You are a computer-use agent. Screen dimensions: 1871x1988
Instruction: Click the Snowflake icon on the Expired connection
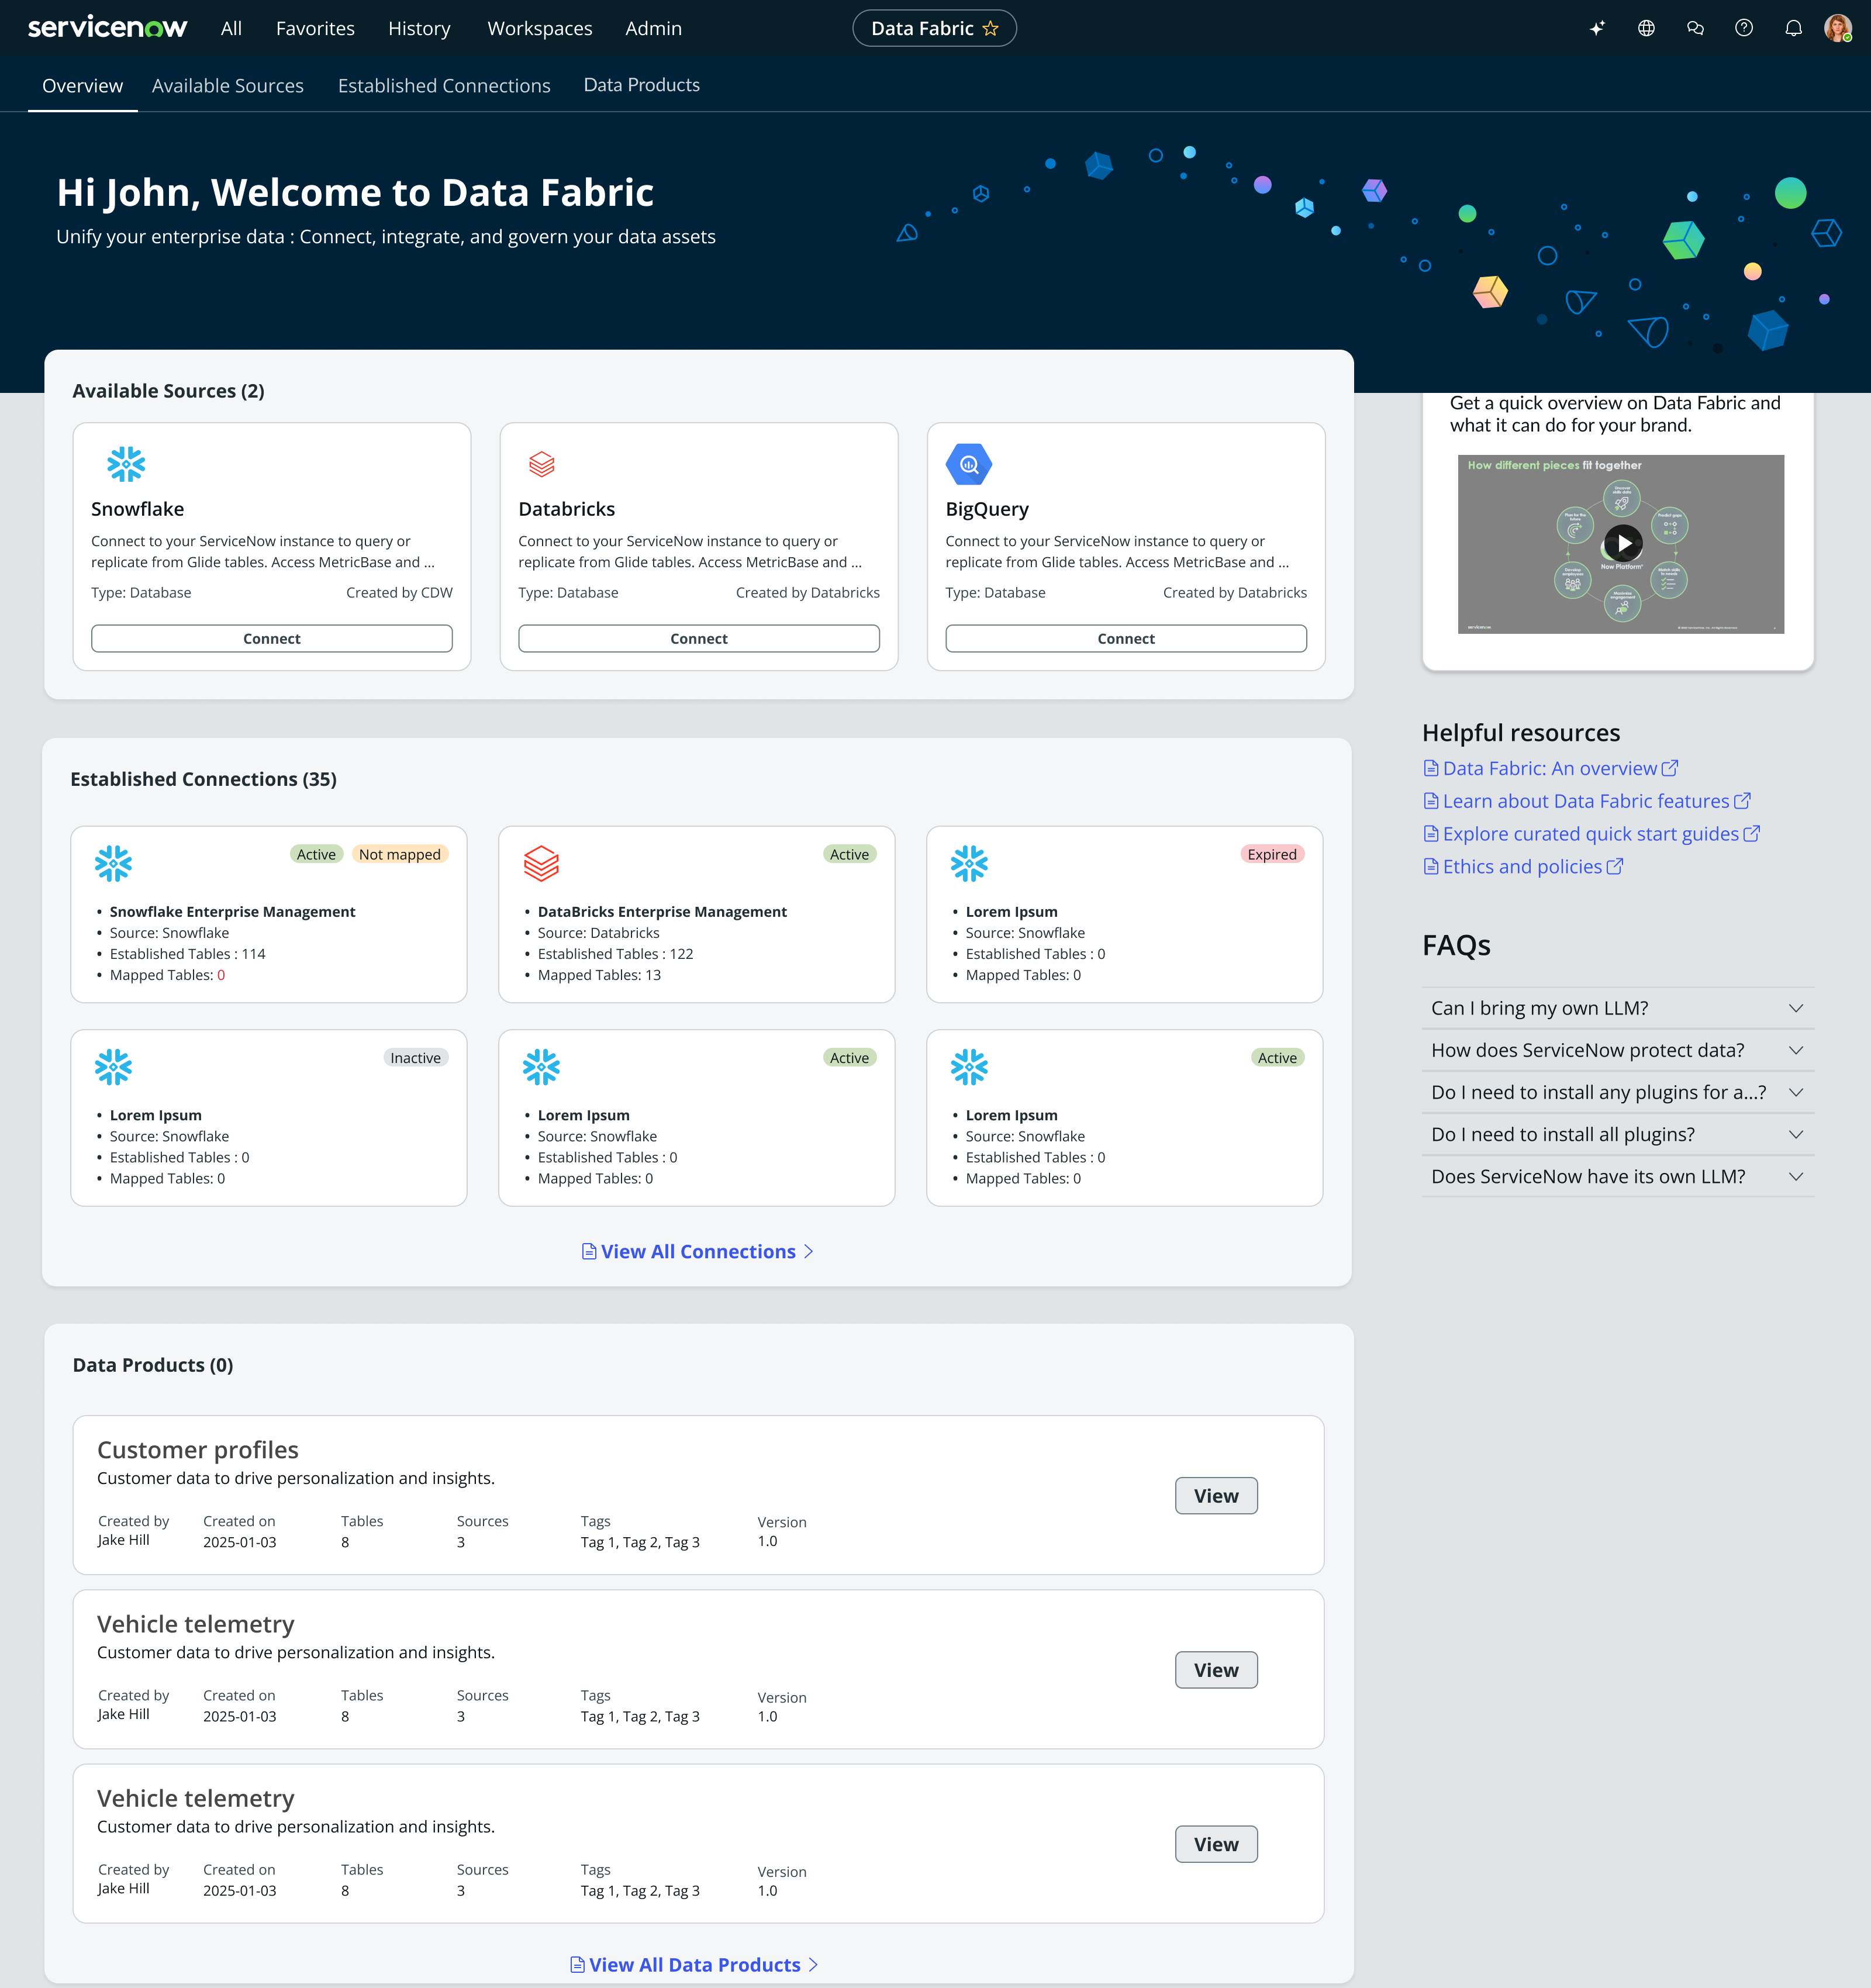coord(969,863)
